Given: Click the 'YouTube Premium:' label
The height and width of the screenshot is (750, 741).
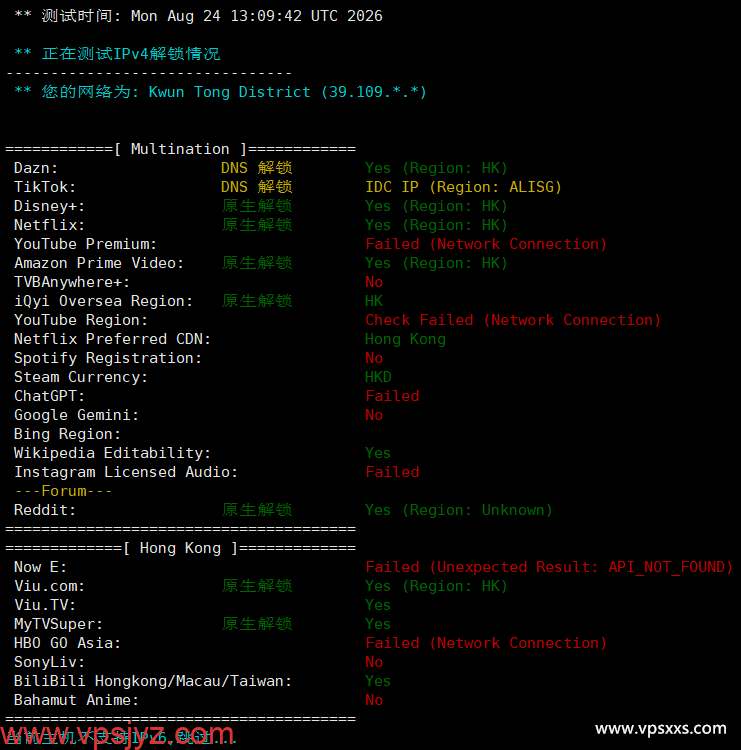Looking at the screenshot, I should point(85,244).
